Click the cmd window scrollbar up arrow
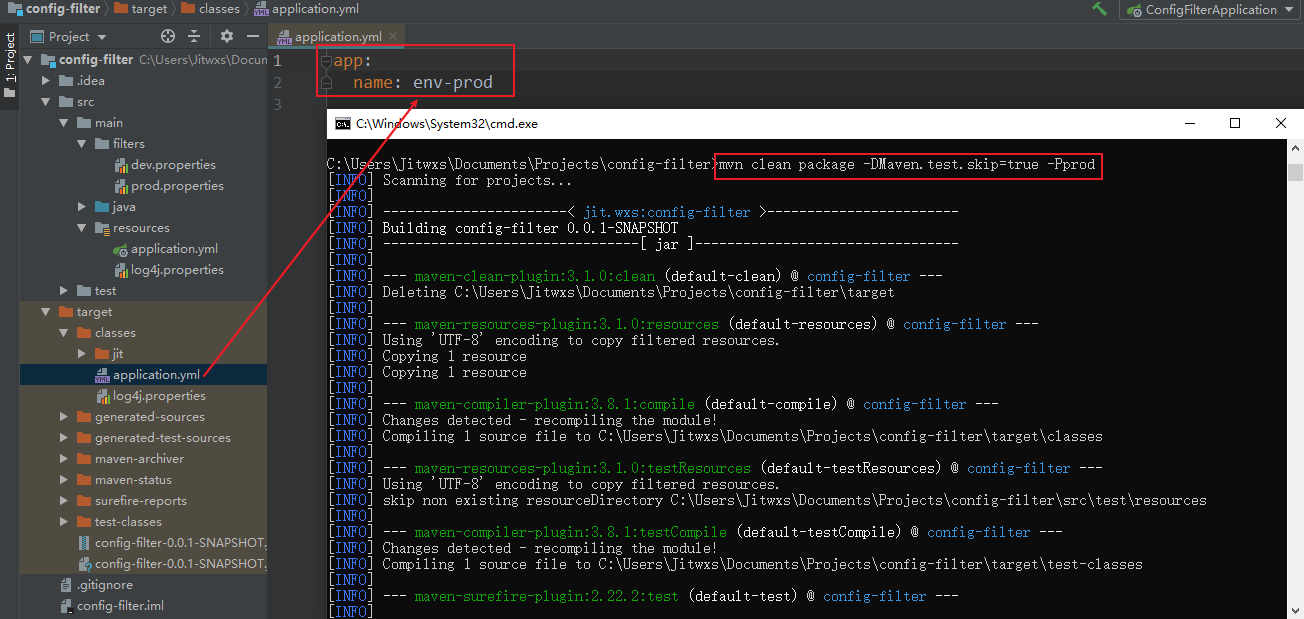This screenshot has height=619, width=1304. (x=1296, y=147)
